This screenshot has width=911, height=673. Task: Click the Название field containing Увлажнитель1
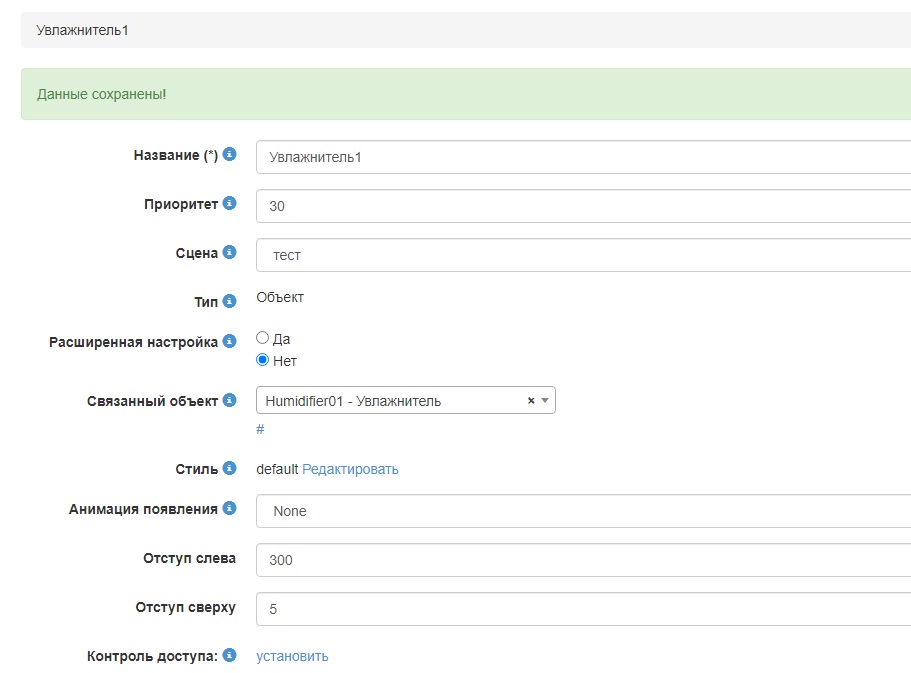pyautogui.click(x=582, y=157)
